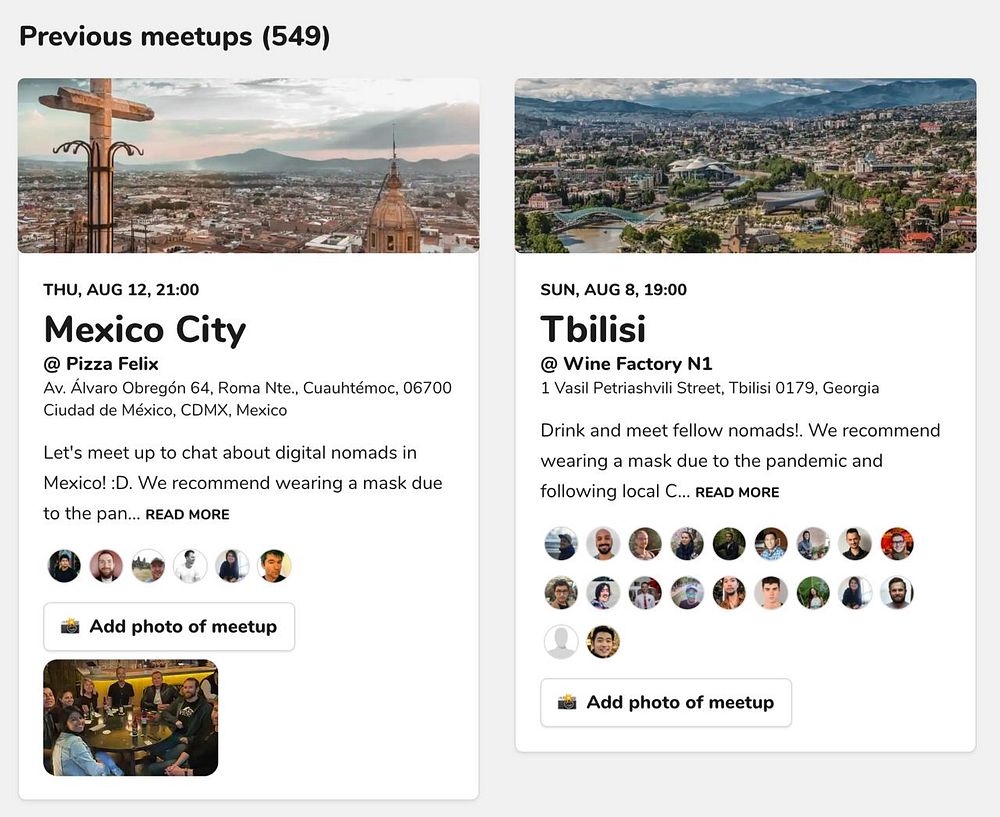
Task: Click Add photo of meetup for Tbilisi
Action: tap(666, 702)
